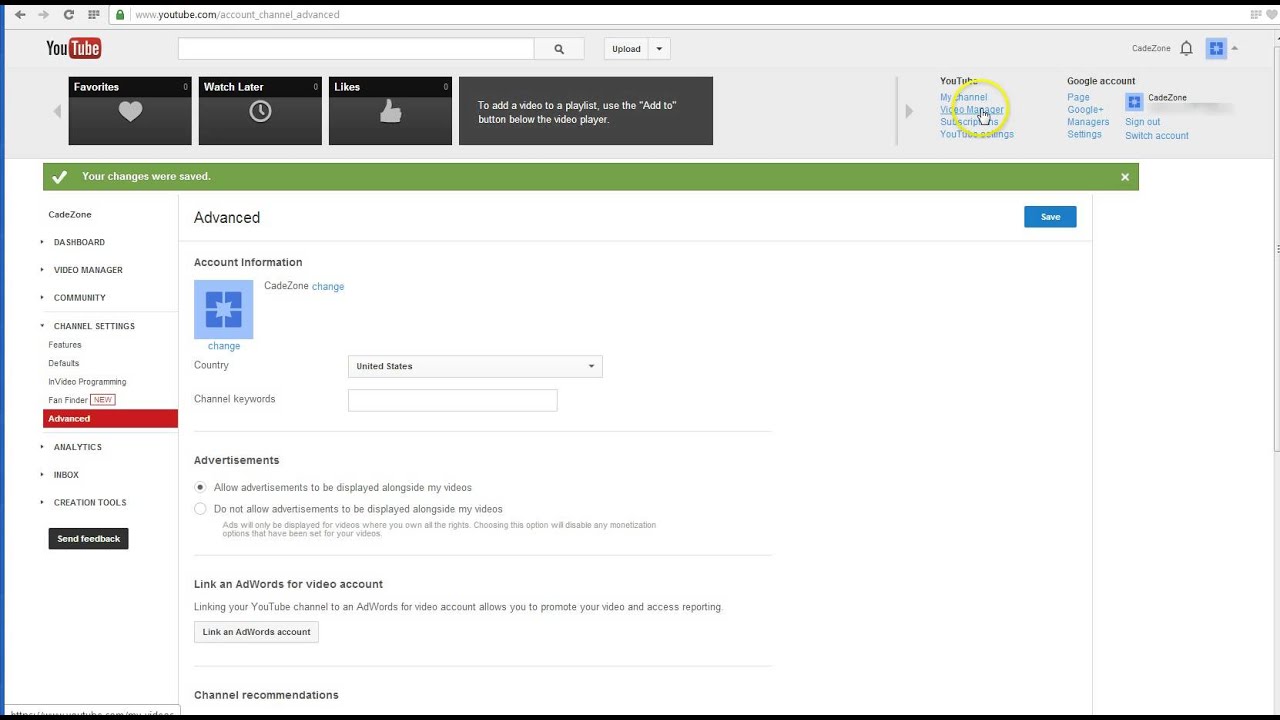Select Allow advertisements radio option

[x=200, y=487]
